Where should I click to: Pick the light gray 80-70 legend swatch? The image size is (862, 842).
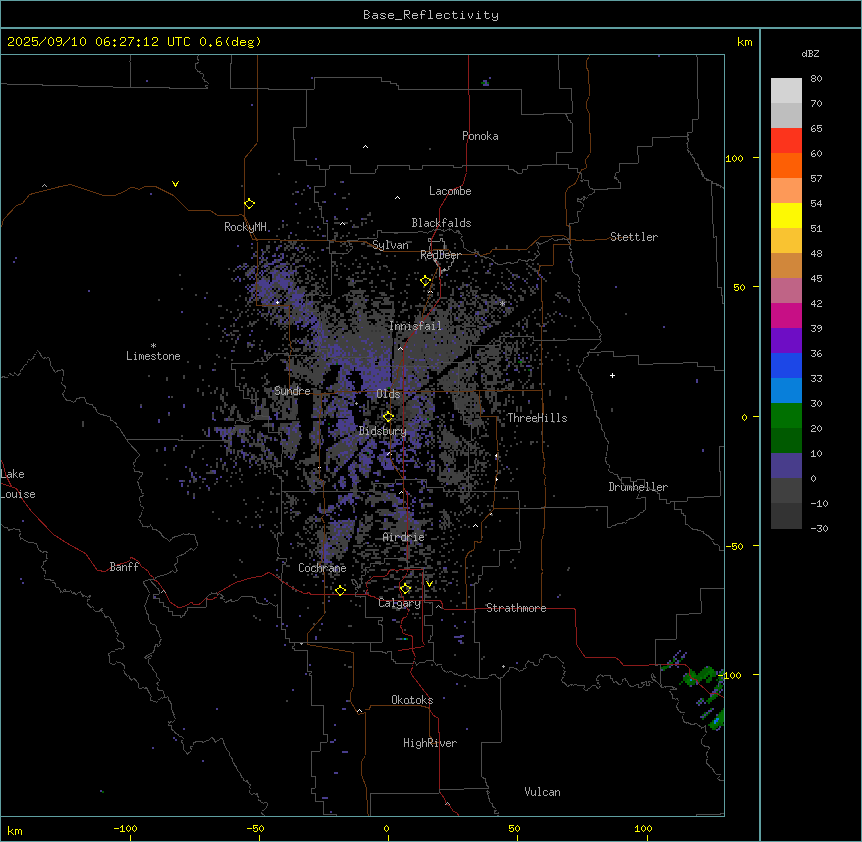coord(786,91)
